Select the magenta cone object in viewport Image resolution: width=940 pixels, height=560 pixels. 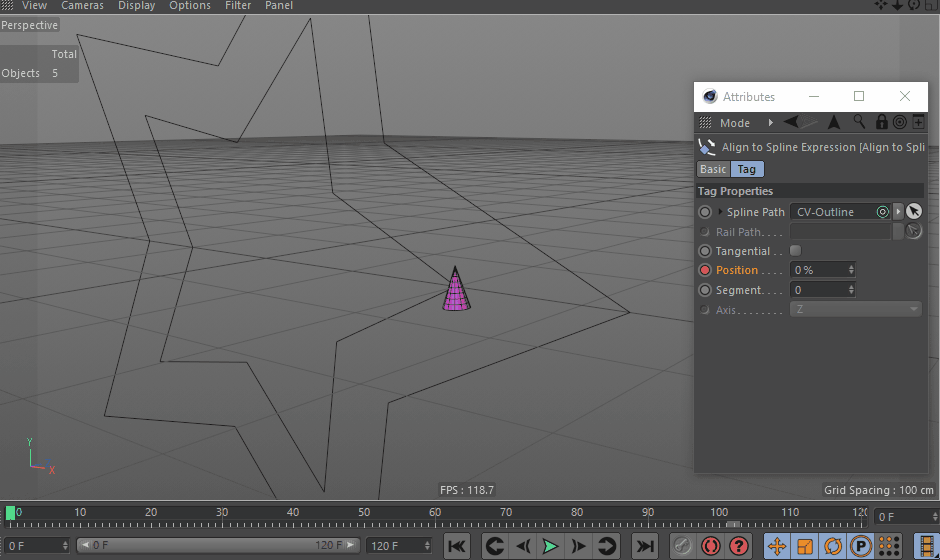coord(456,290)
